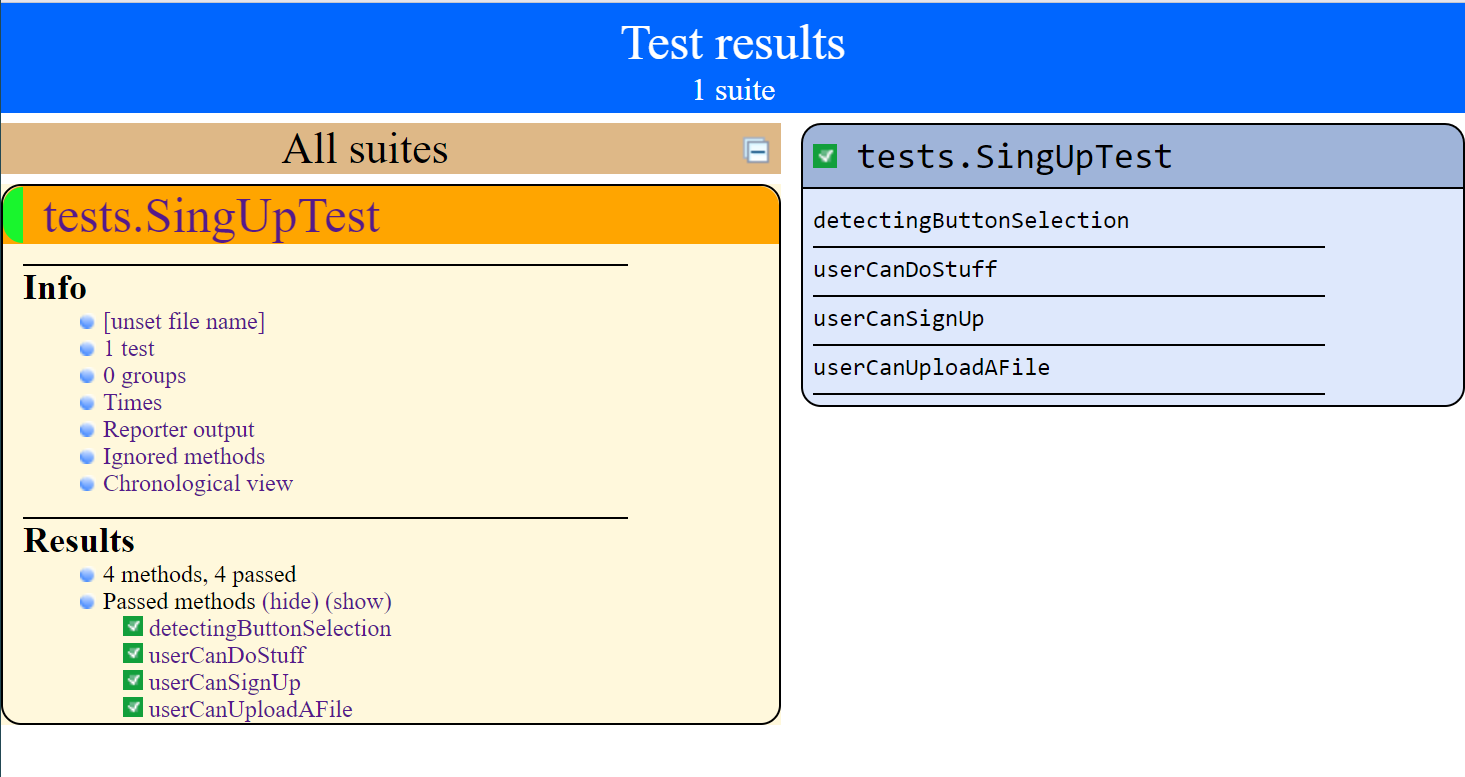Hide the passed methods list
This screenshot has width=1465, height=777.
[x=290, y=602]
